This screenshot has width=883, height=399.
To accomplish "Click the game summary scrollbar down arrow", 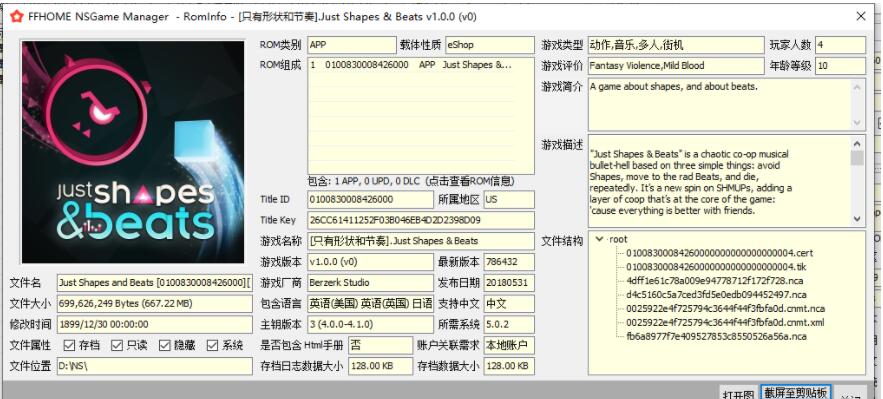I will point(857,123).
